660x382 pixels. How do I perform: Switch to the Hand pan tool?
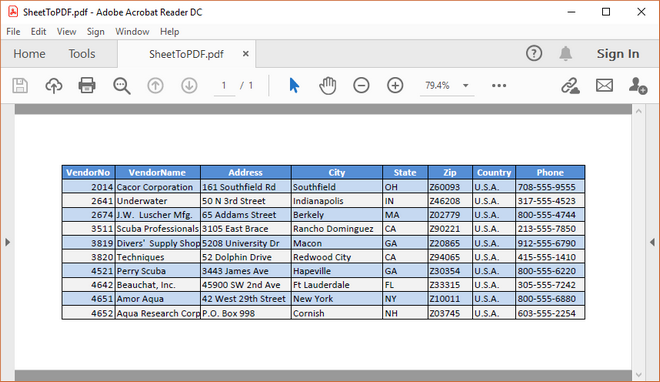[327, 85]
